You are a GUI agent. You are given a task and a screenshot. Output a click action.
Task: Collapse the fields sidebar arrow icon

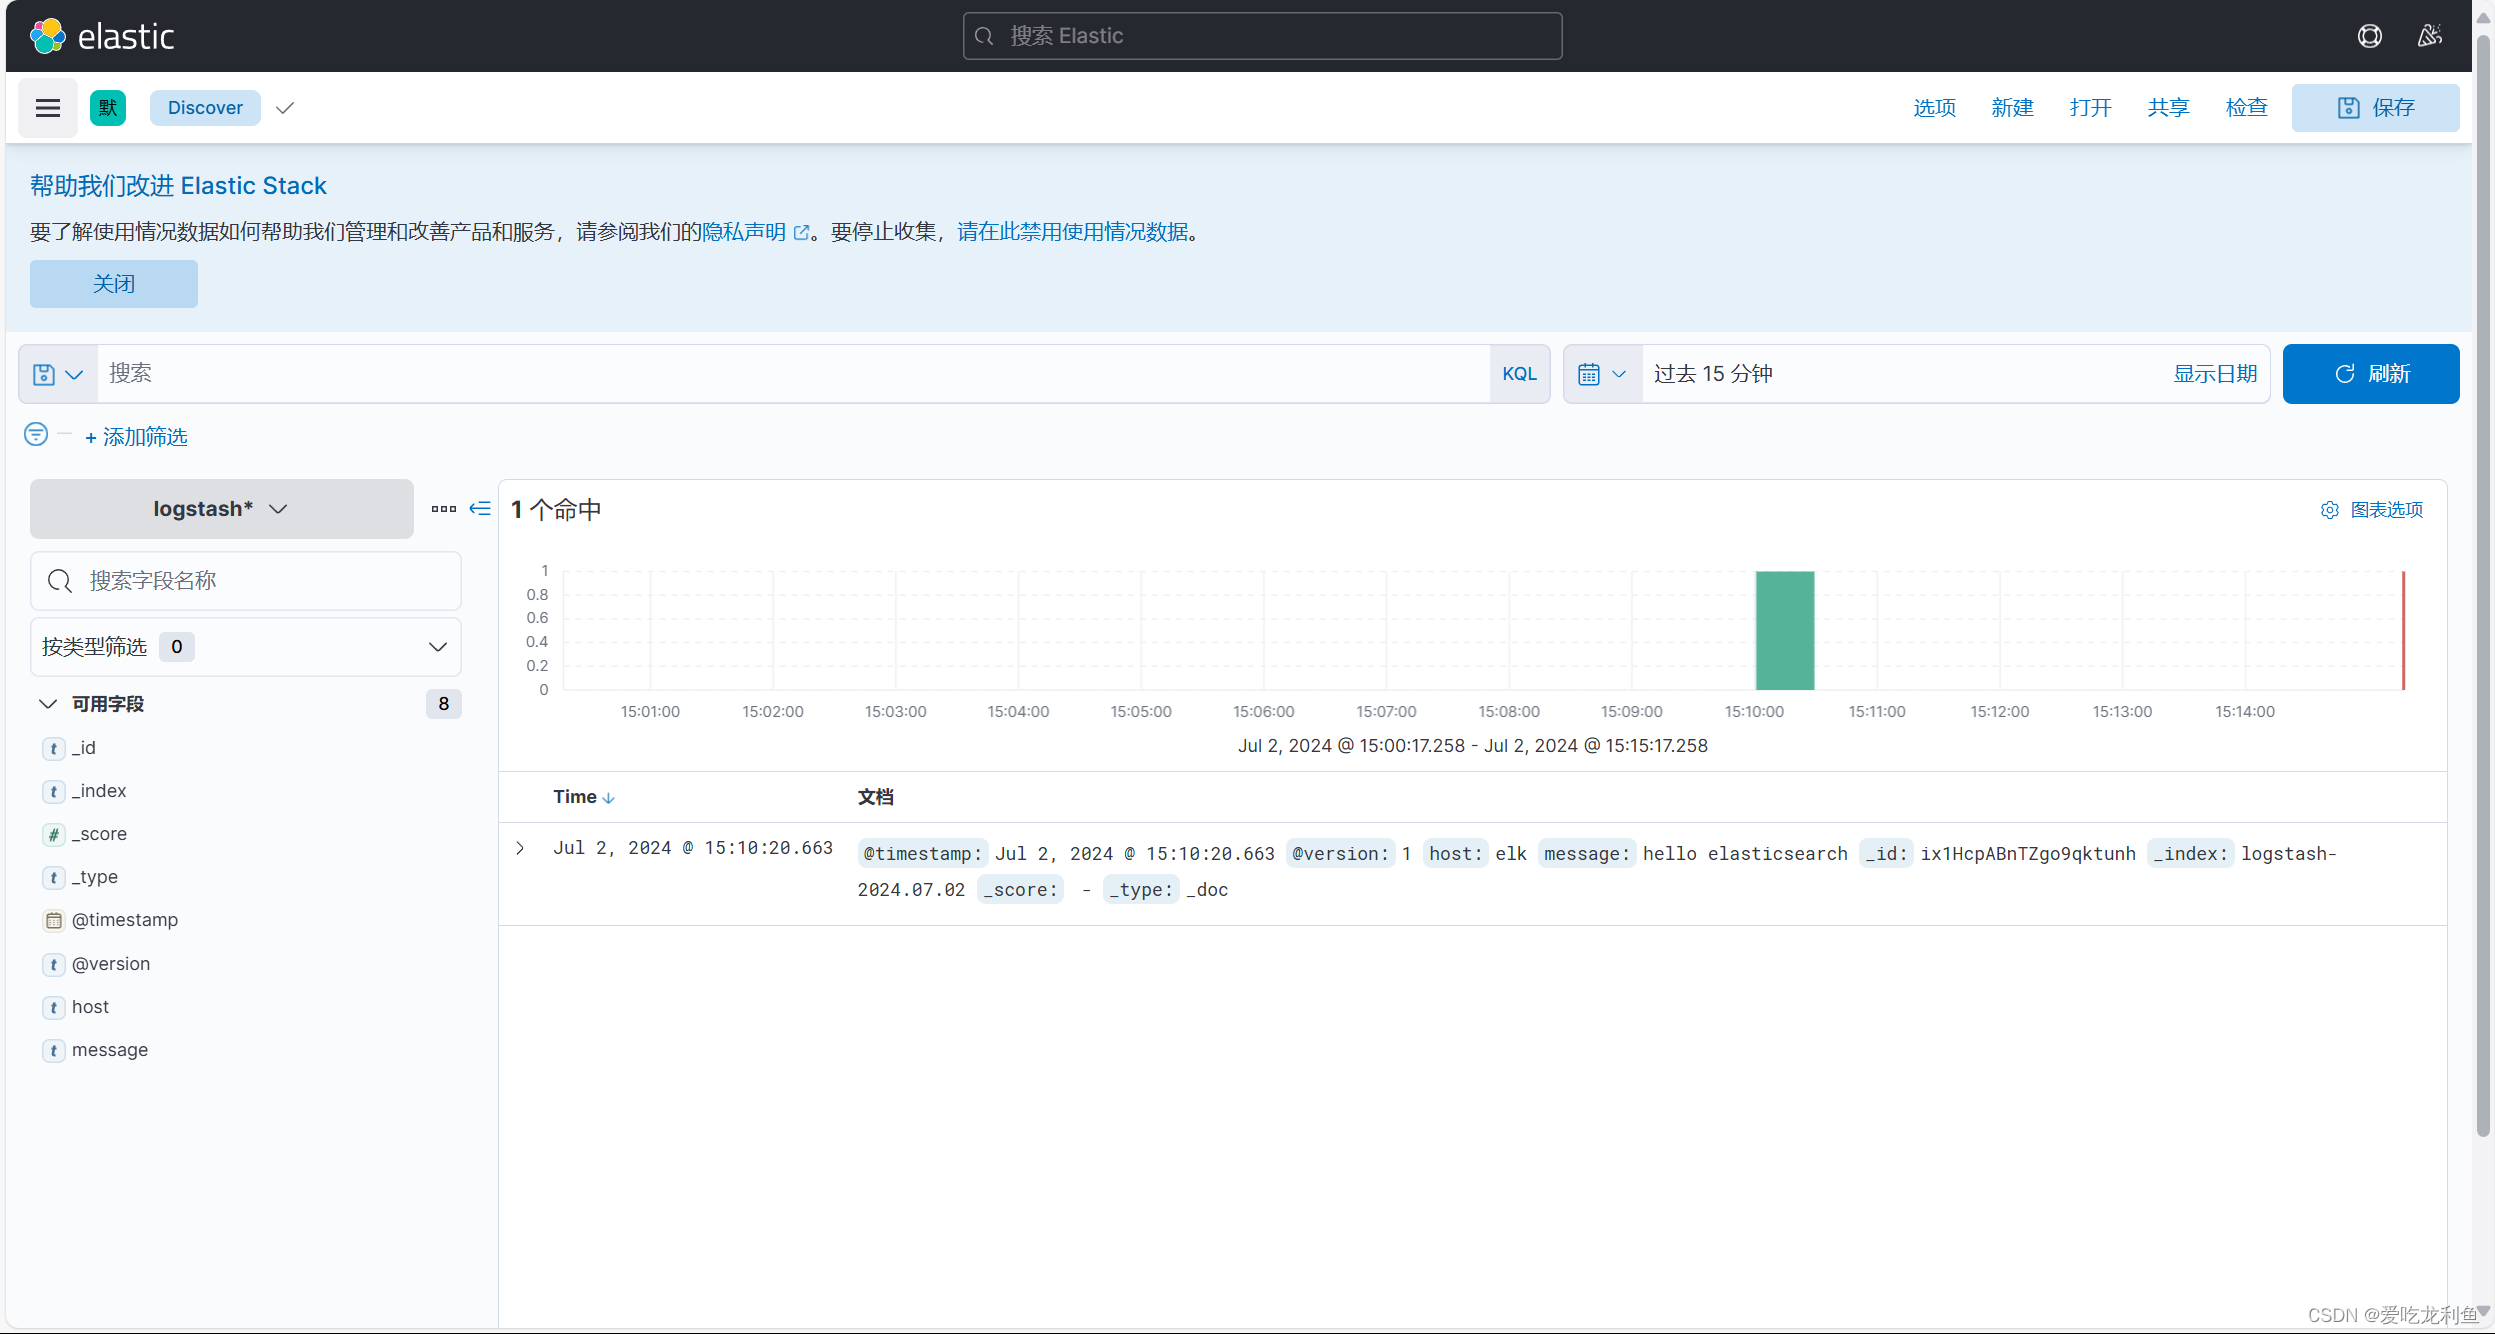point(480,509)
